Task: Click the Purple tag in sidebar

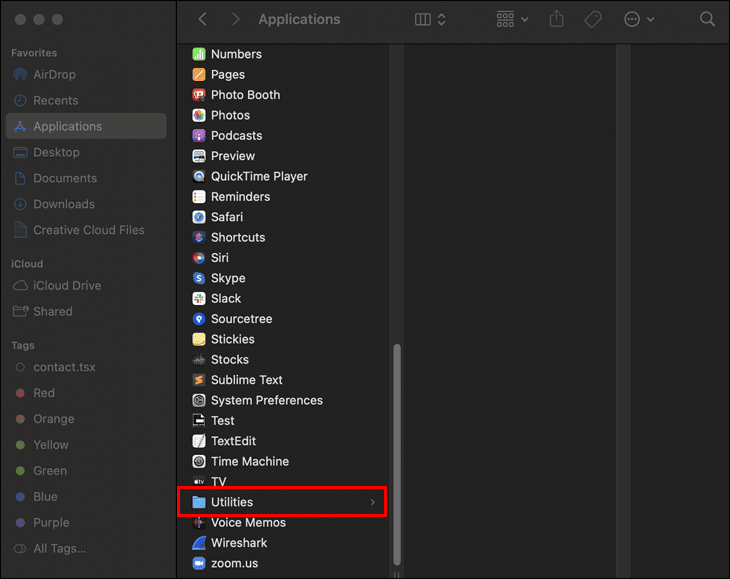Action: (x=51, y=522)
